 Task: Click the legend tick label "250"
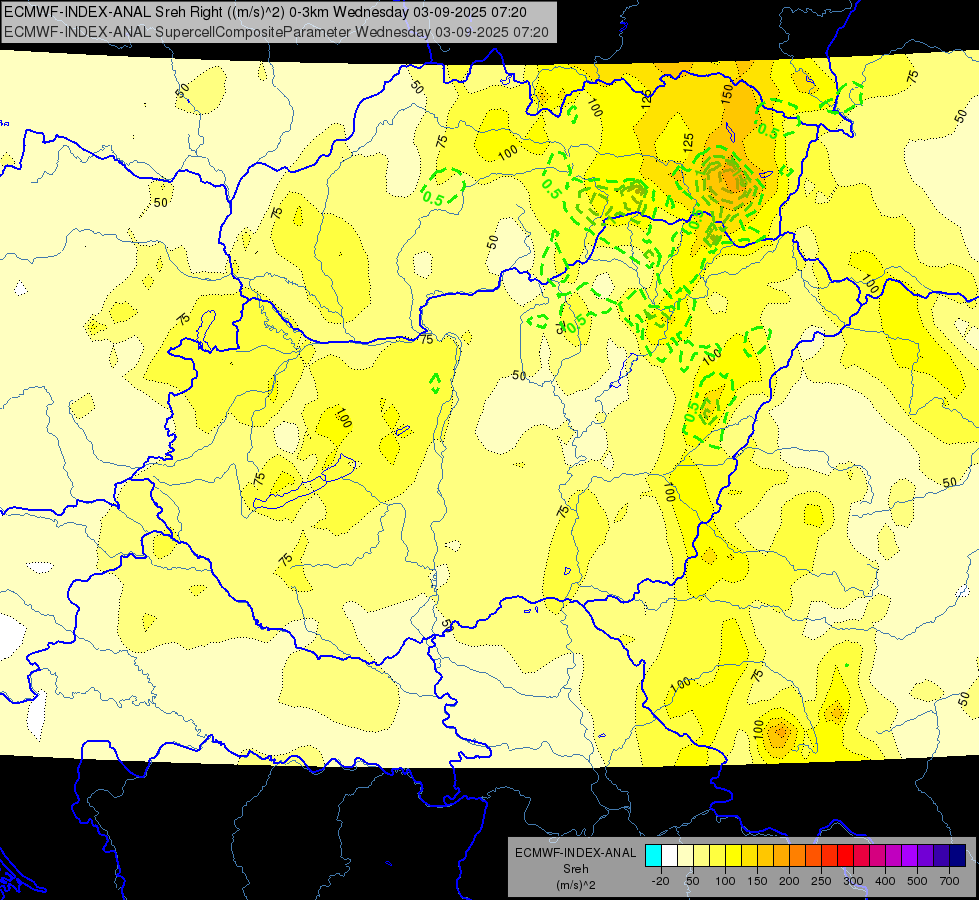tap(821, 881)
